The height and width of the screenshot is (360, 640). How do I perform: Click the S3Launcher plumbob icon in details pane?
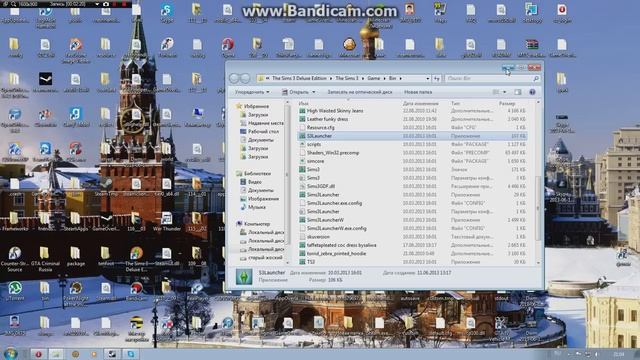tap(244, 277)
